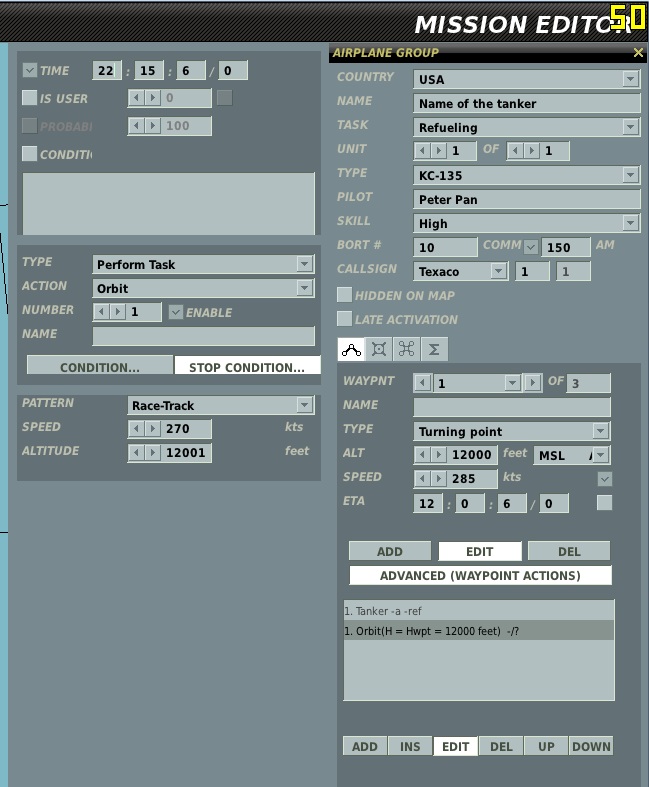
Task: Increase the waypoint ALT 12000 arrow
Action: point(439,455)
